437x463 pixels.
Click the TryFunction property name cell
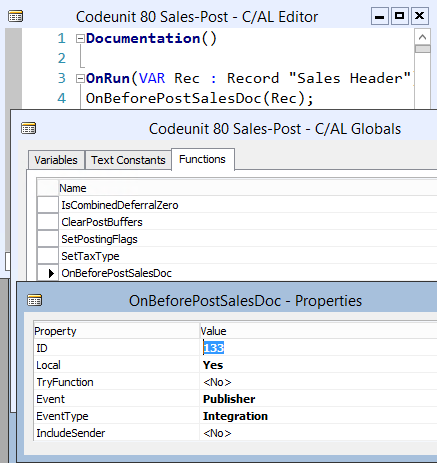click(117, 382)
